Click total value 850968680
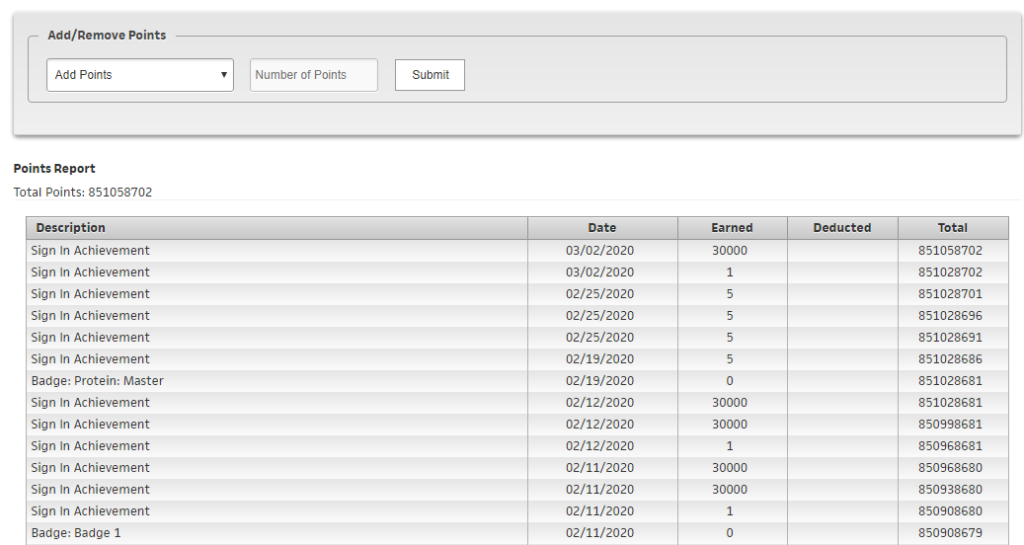The width and height of the screenshot is (1024, 545). point(950,468)
